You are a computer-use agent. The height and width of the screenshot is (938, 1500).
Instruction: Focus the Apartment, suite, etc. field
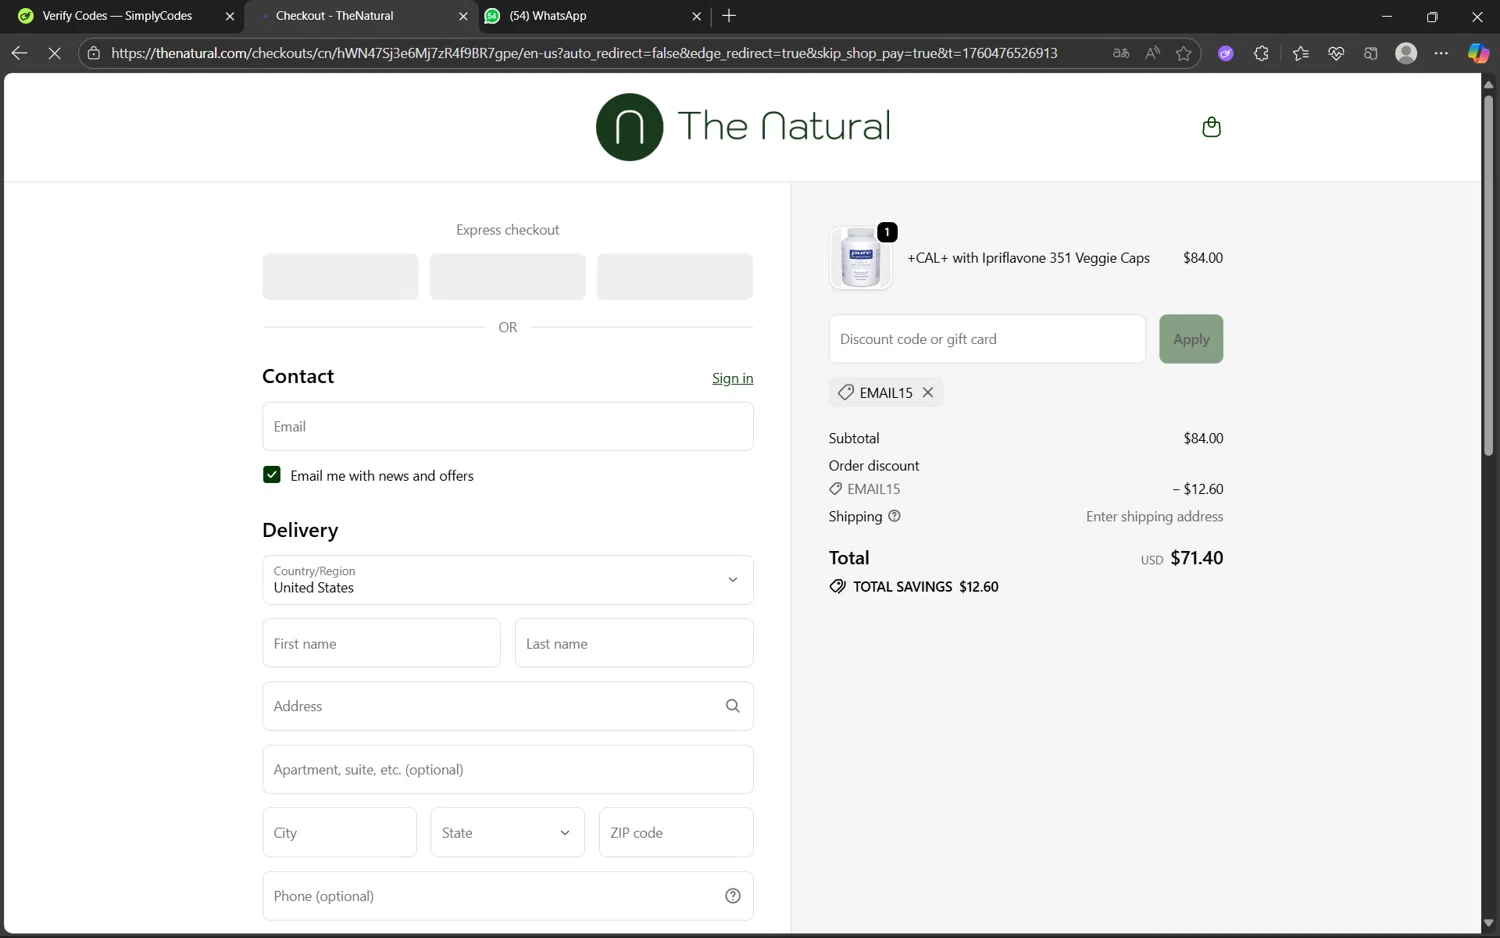507,769
